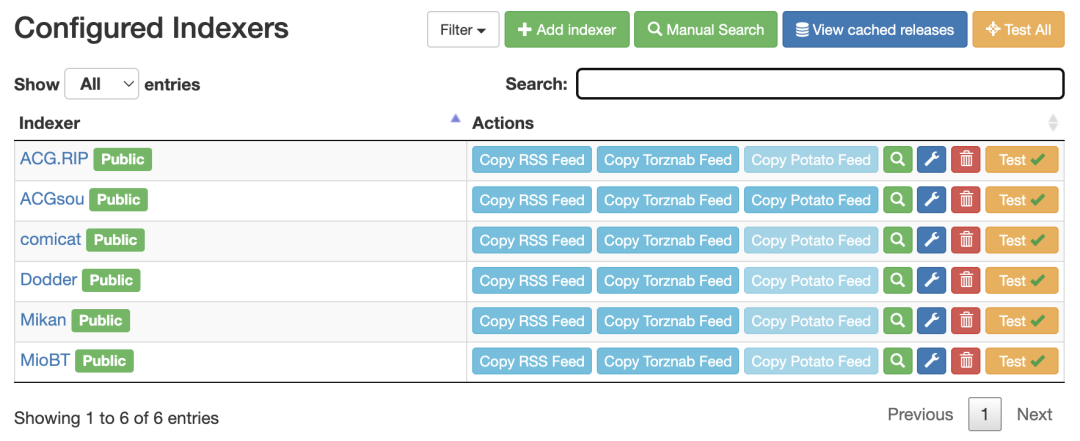This screenshot has width=1080, height=441.
Task: Open the Filter dropdown
Action: click(x=463, y=30)
